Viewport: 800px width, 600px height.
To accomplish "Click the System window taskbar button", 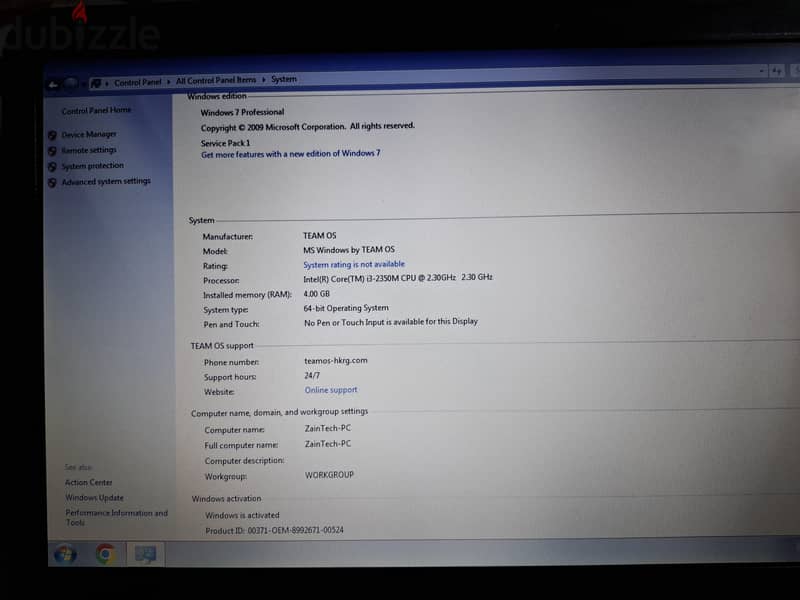I will 145,555.
